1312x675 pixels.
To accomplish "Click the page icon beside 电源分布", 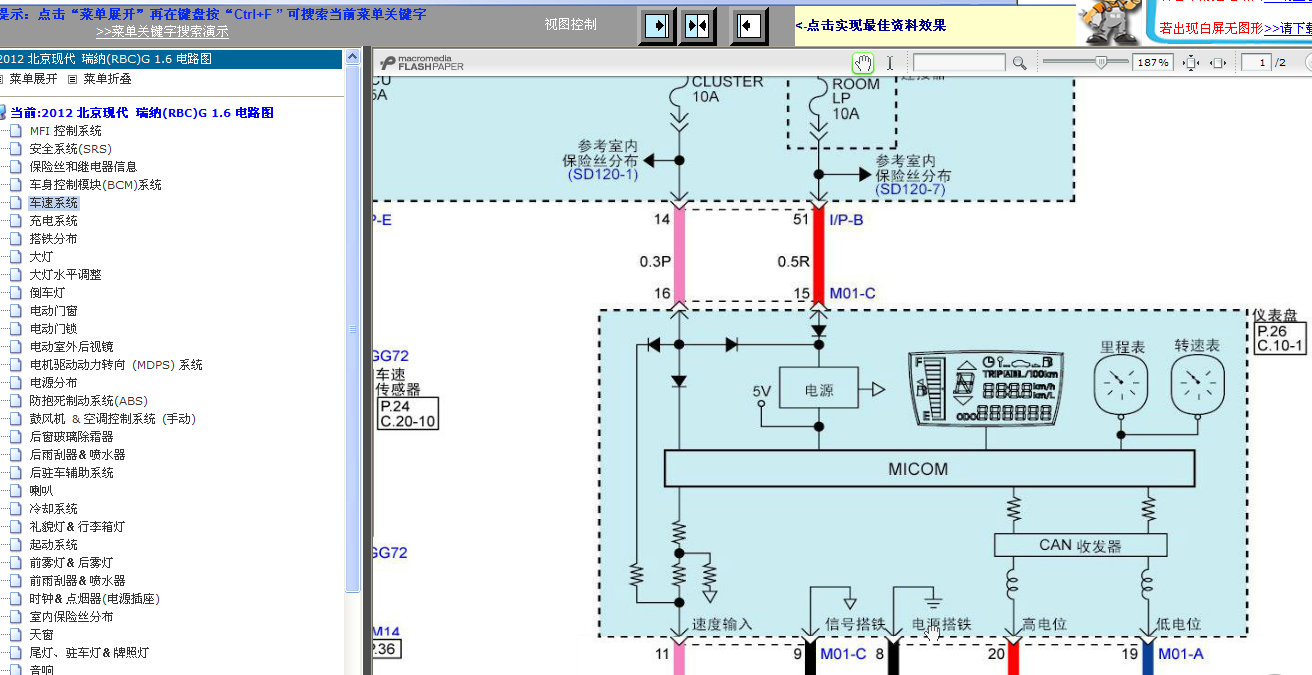I will pos(15,383).
